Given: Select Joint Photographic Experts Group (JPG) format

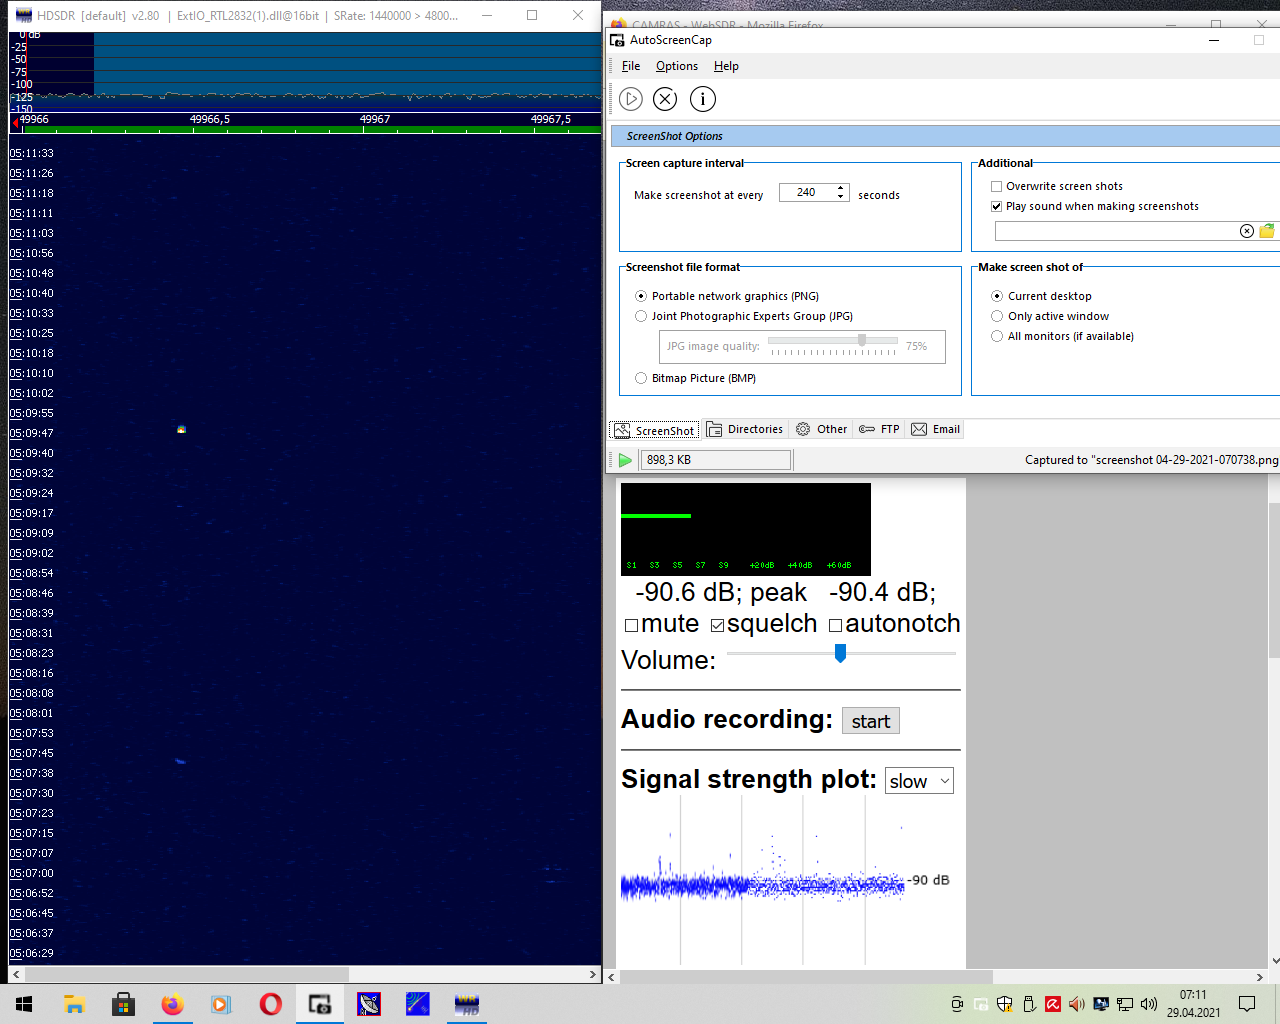Looking at the screenshot, I should [x=641, y=316].
